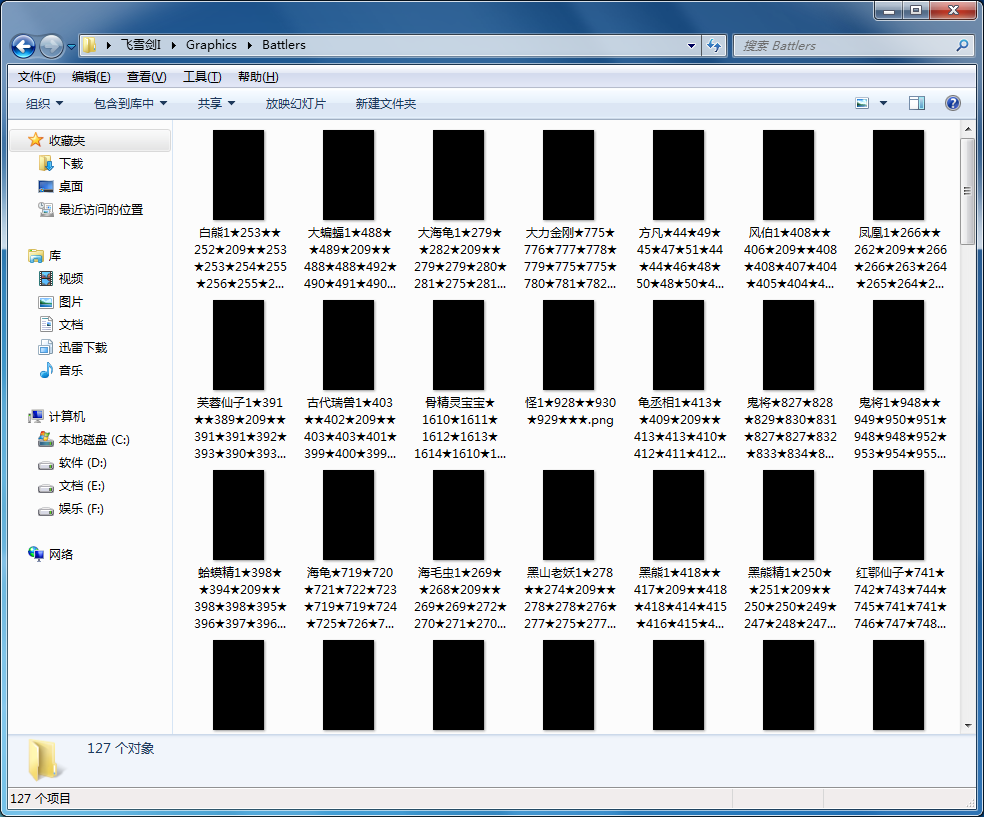The image size is (984, 817).
Task: Open 本地磁盘 (C:) drive
Action: tap(94, 440)
